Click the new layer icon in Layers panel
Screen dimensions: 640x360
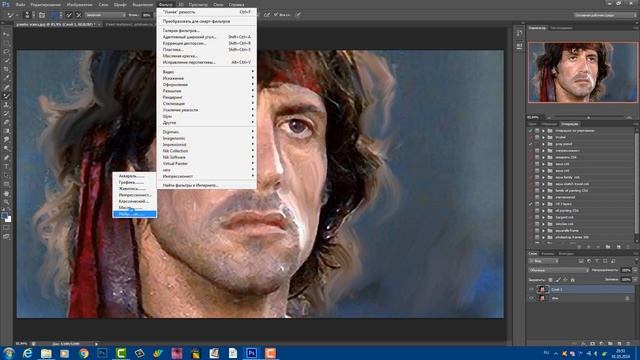619,344
